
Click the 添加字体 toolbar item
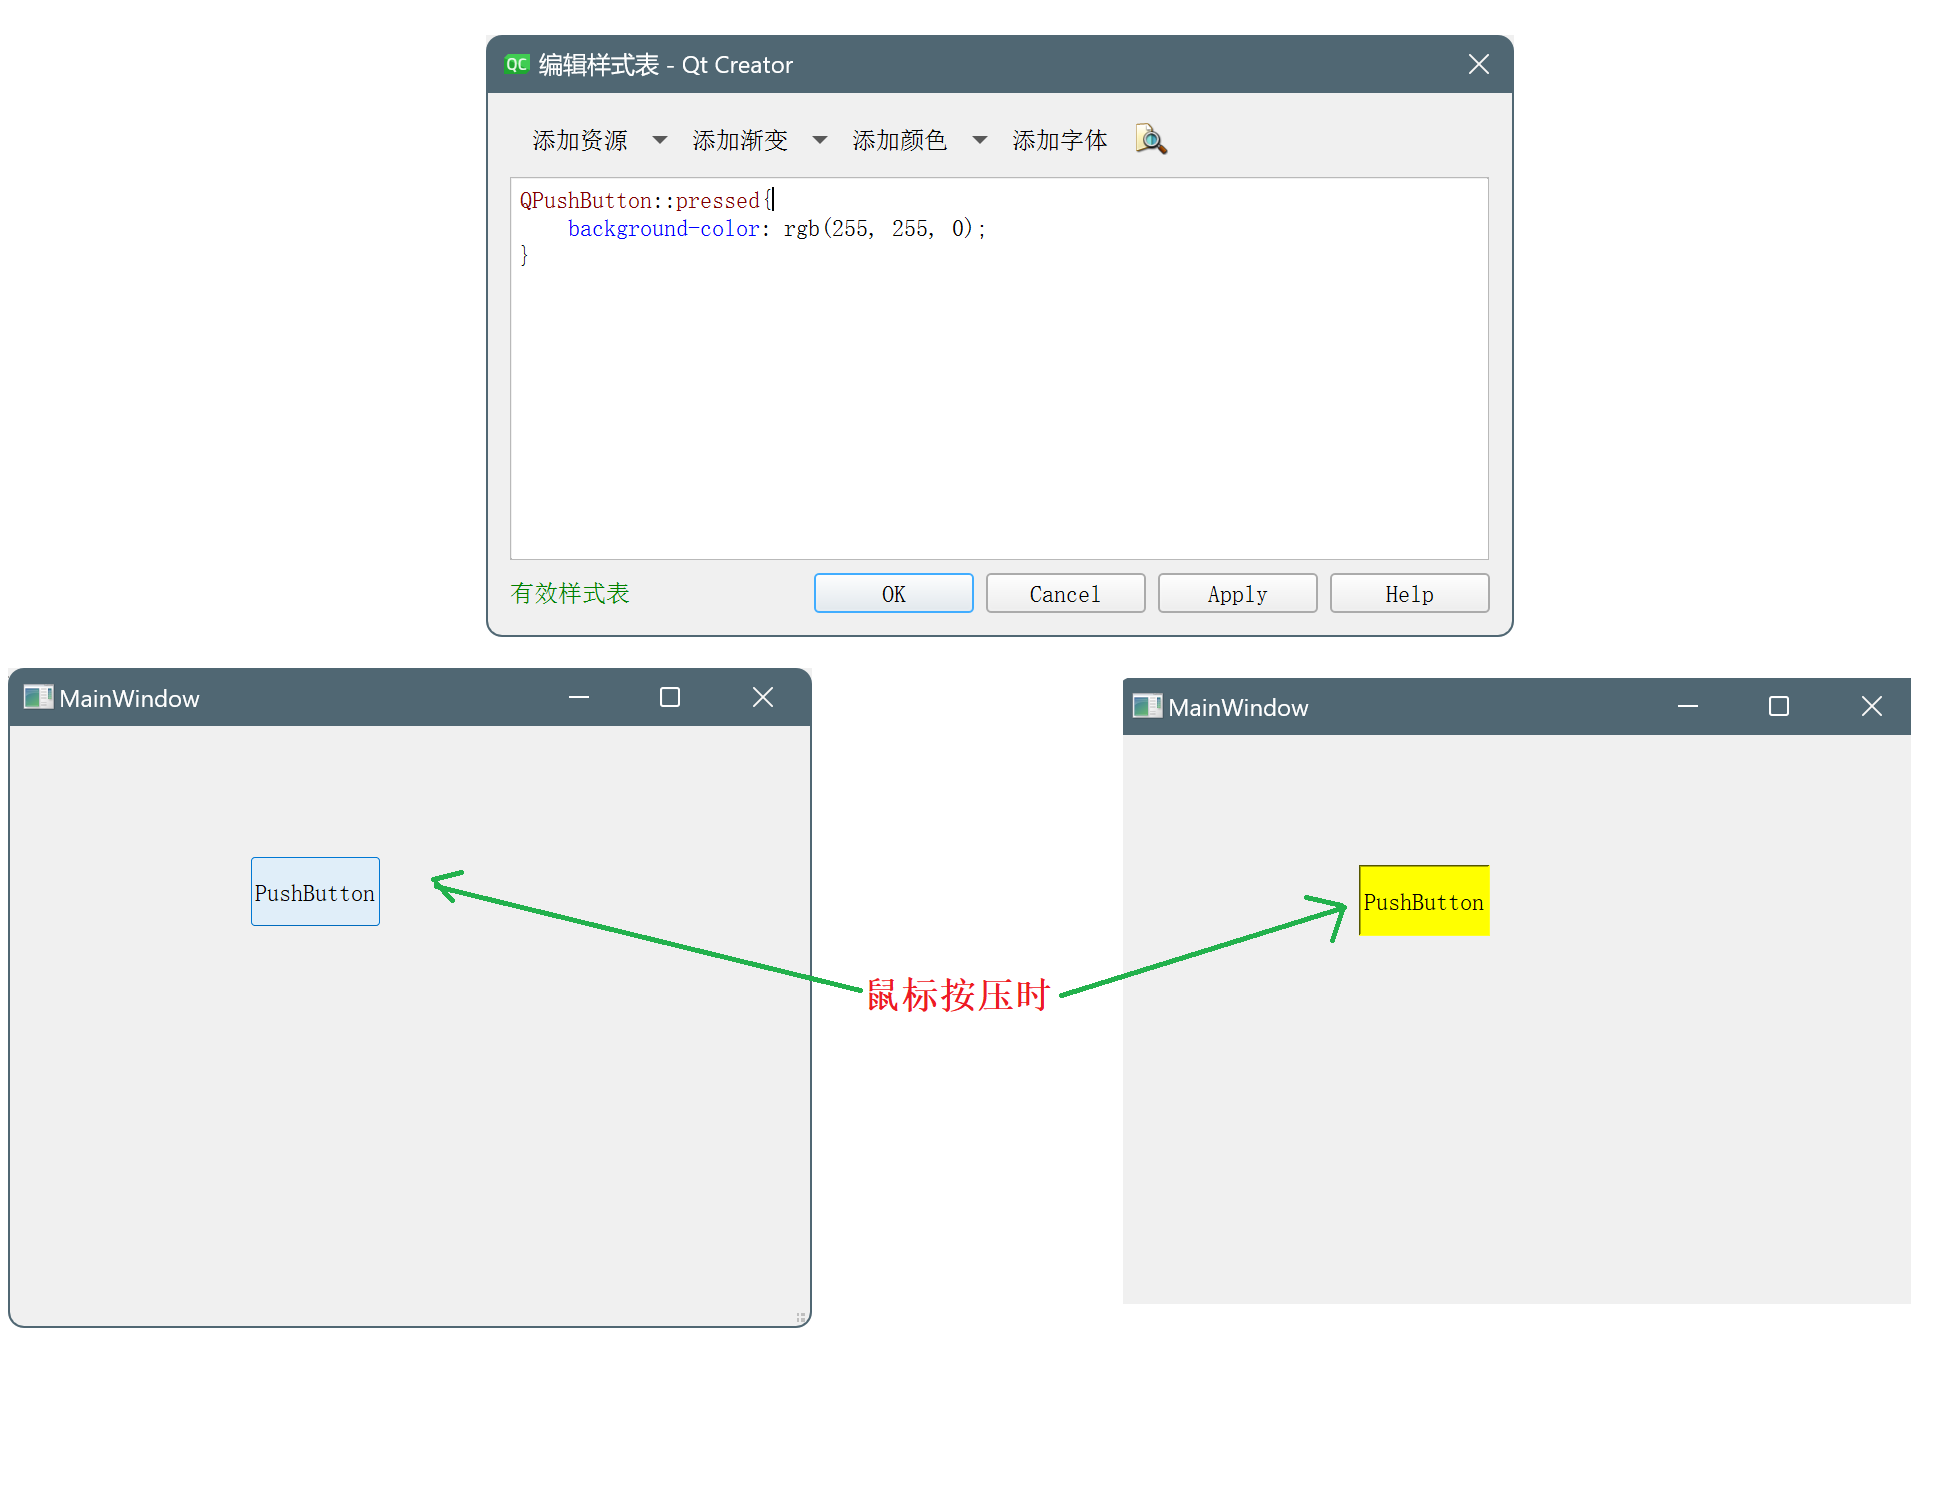(x=1059, y=140)
